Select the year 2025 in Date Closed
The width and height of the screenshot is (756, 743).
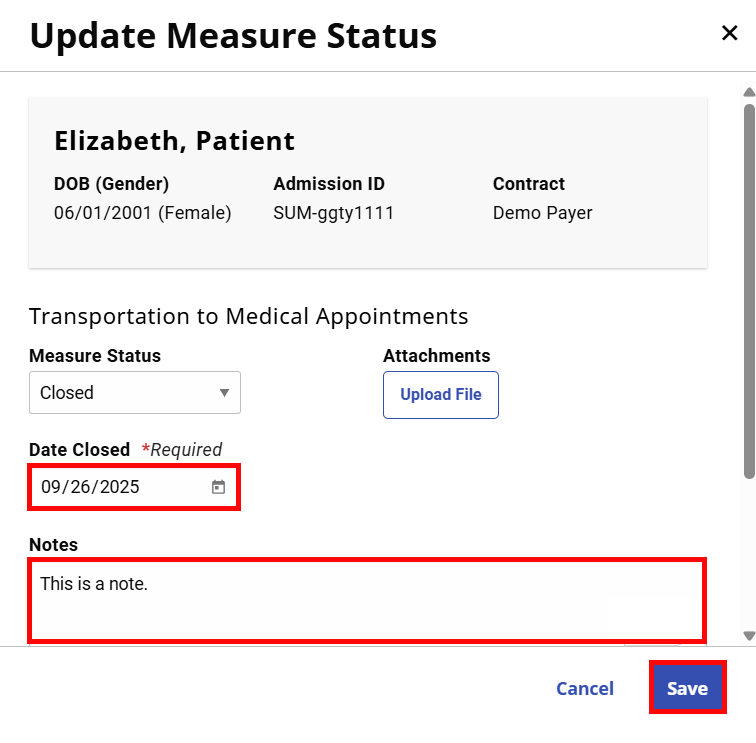pyautogui.click(x=119, y=488)
